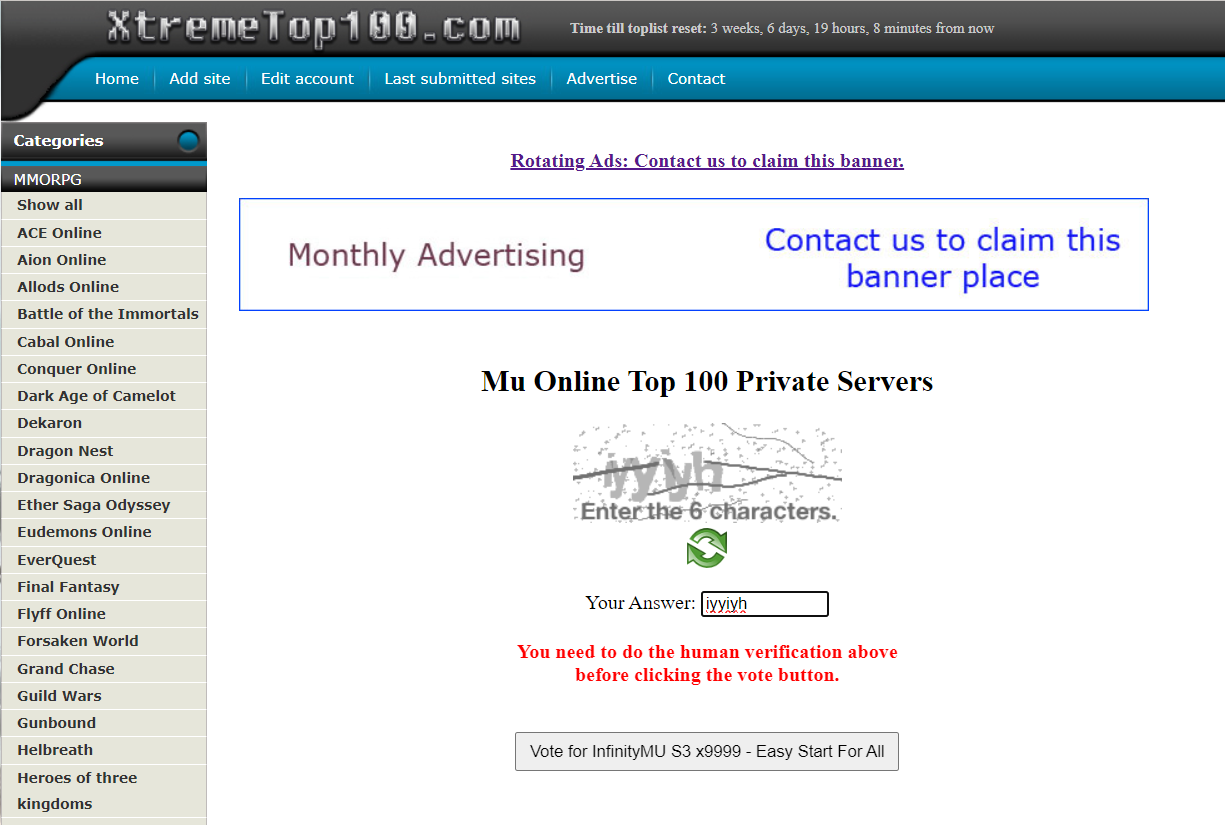Follow the Rotating Ads contact link
The width and height of the screenshot is (1225, 825).
(x=707, y=161)
